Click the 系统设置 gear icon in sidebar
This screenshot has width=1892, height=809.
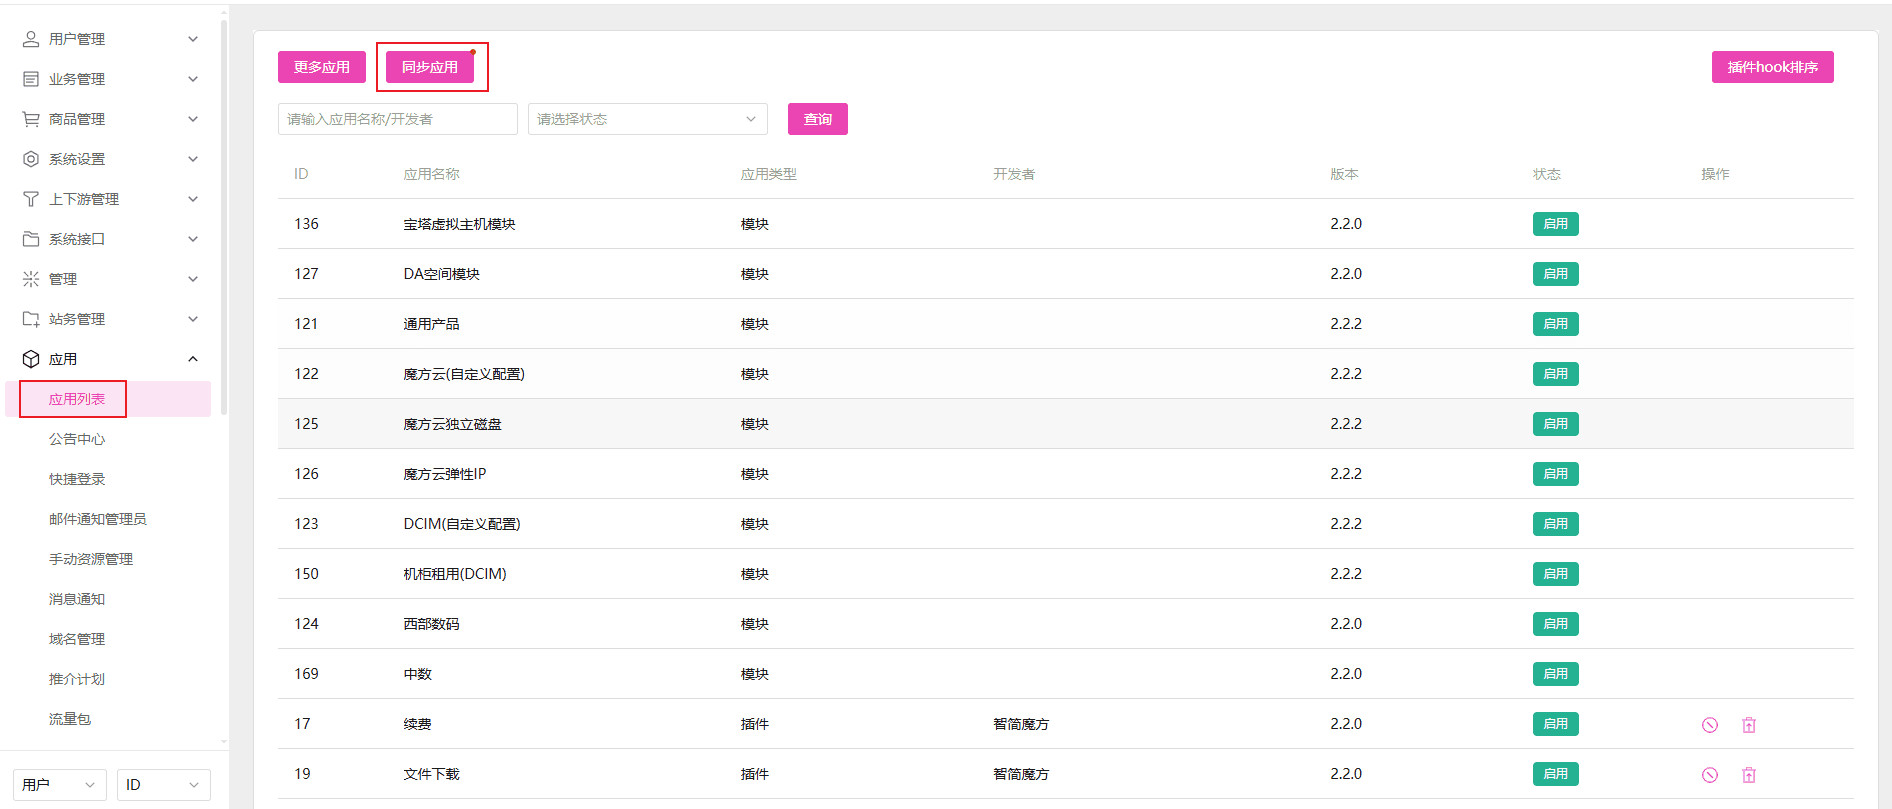pyautogui.click(x=31, y=159)
